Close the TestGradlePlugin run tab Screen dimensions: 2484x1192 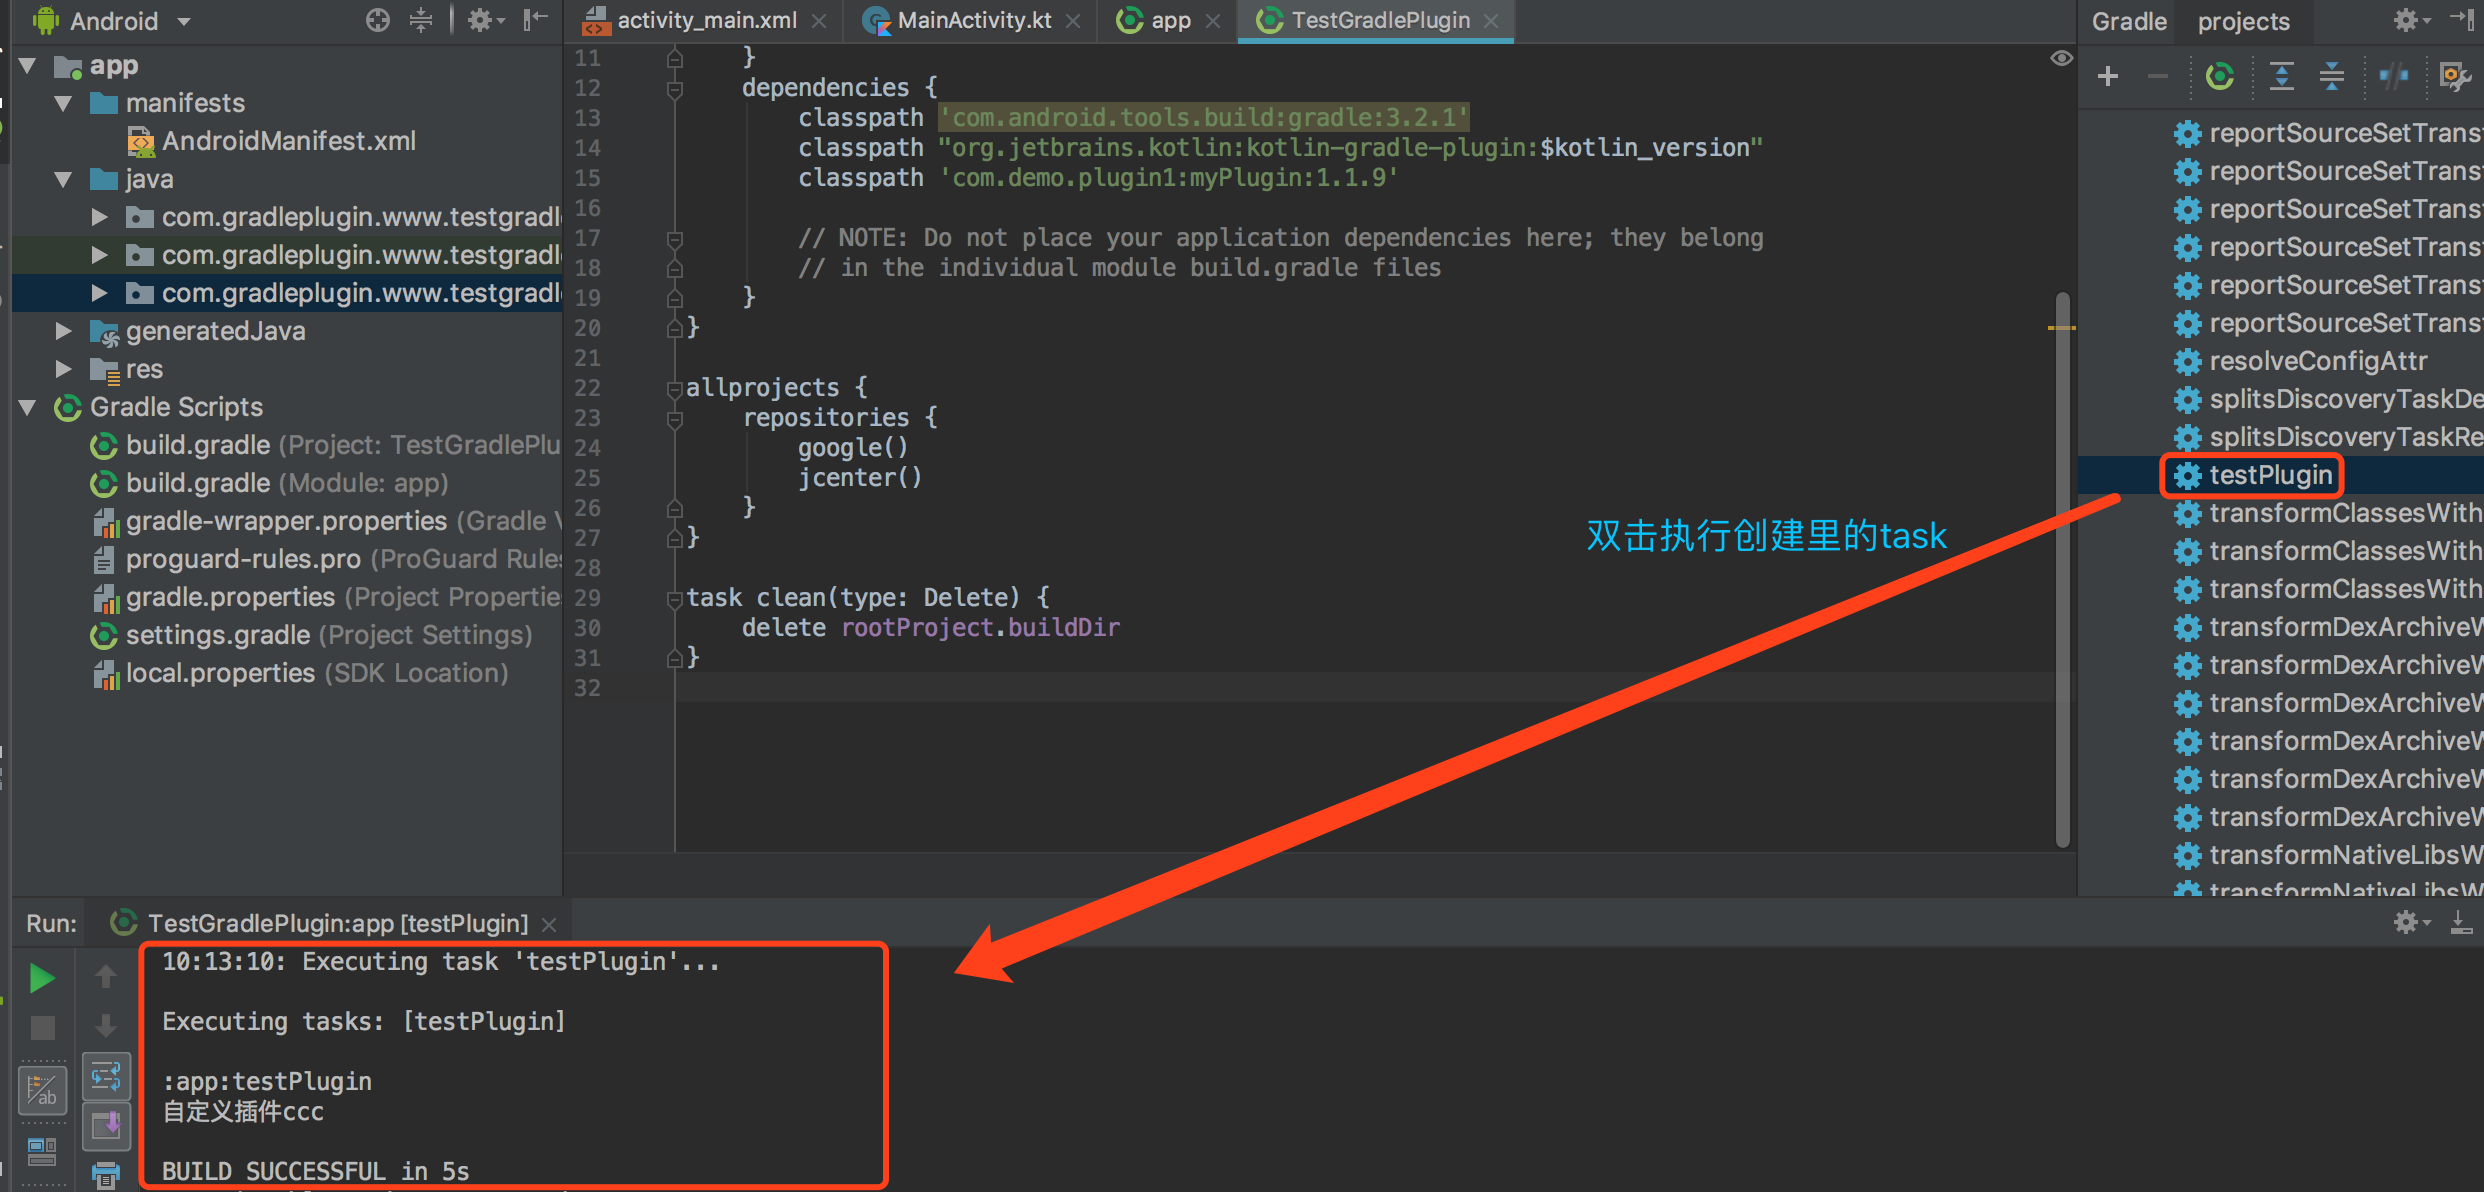(549, 924)
